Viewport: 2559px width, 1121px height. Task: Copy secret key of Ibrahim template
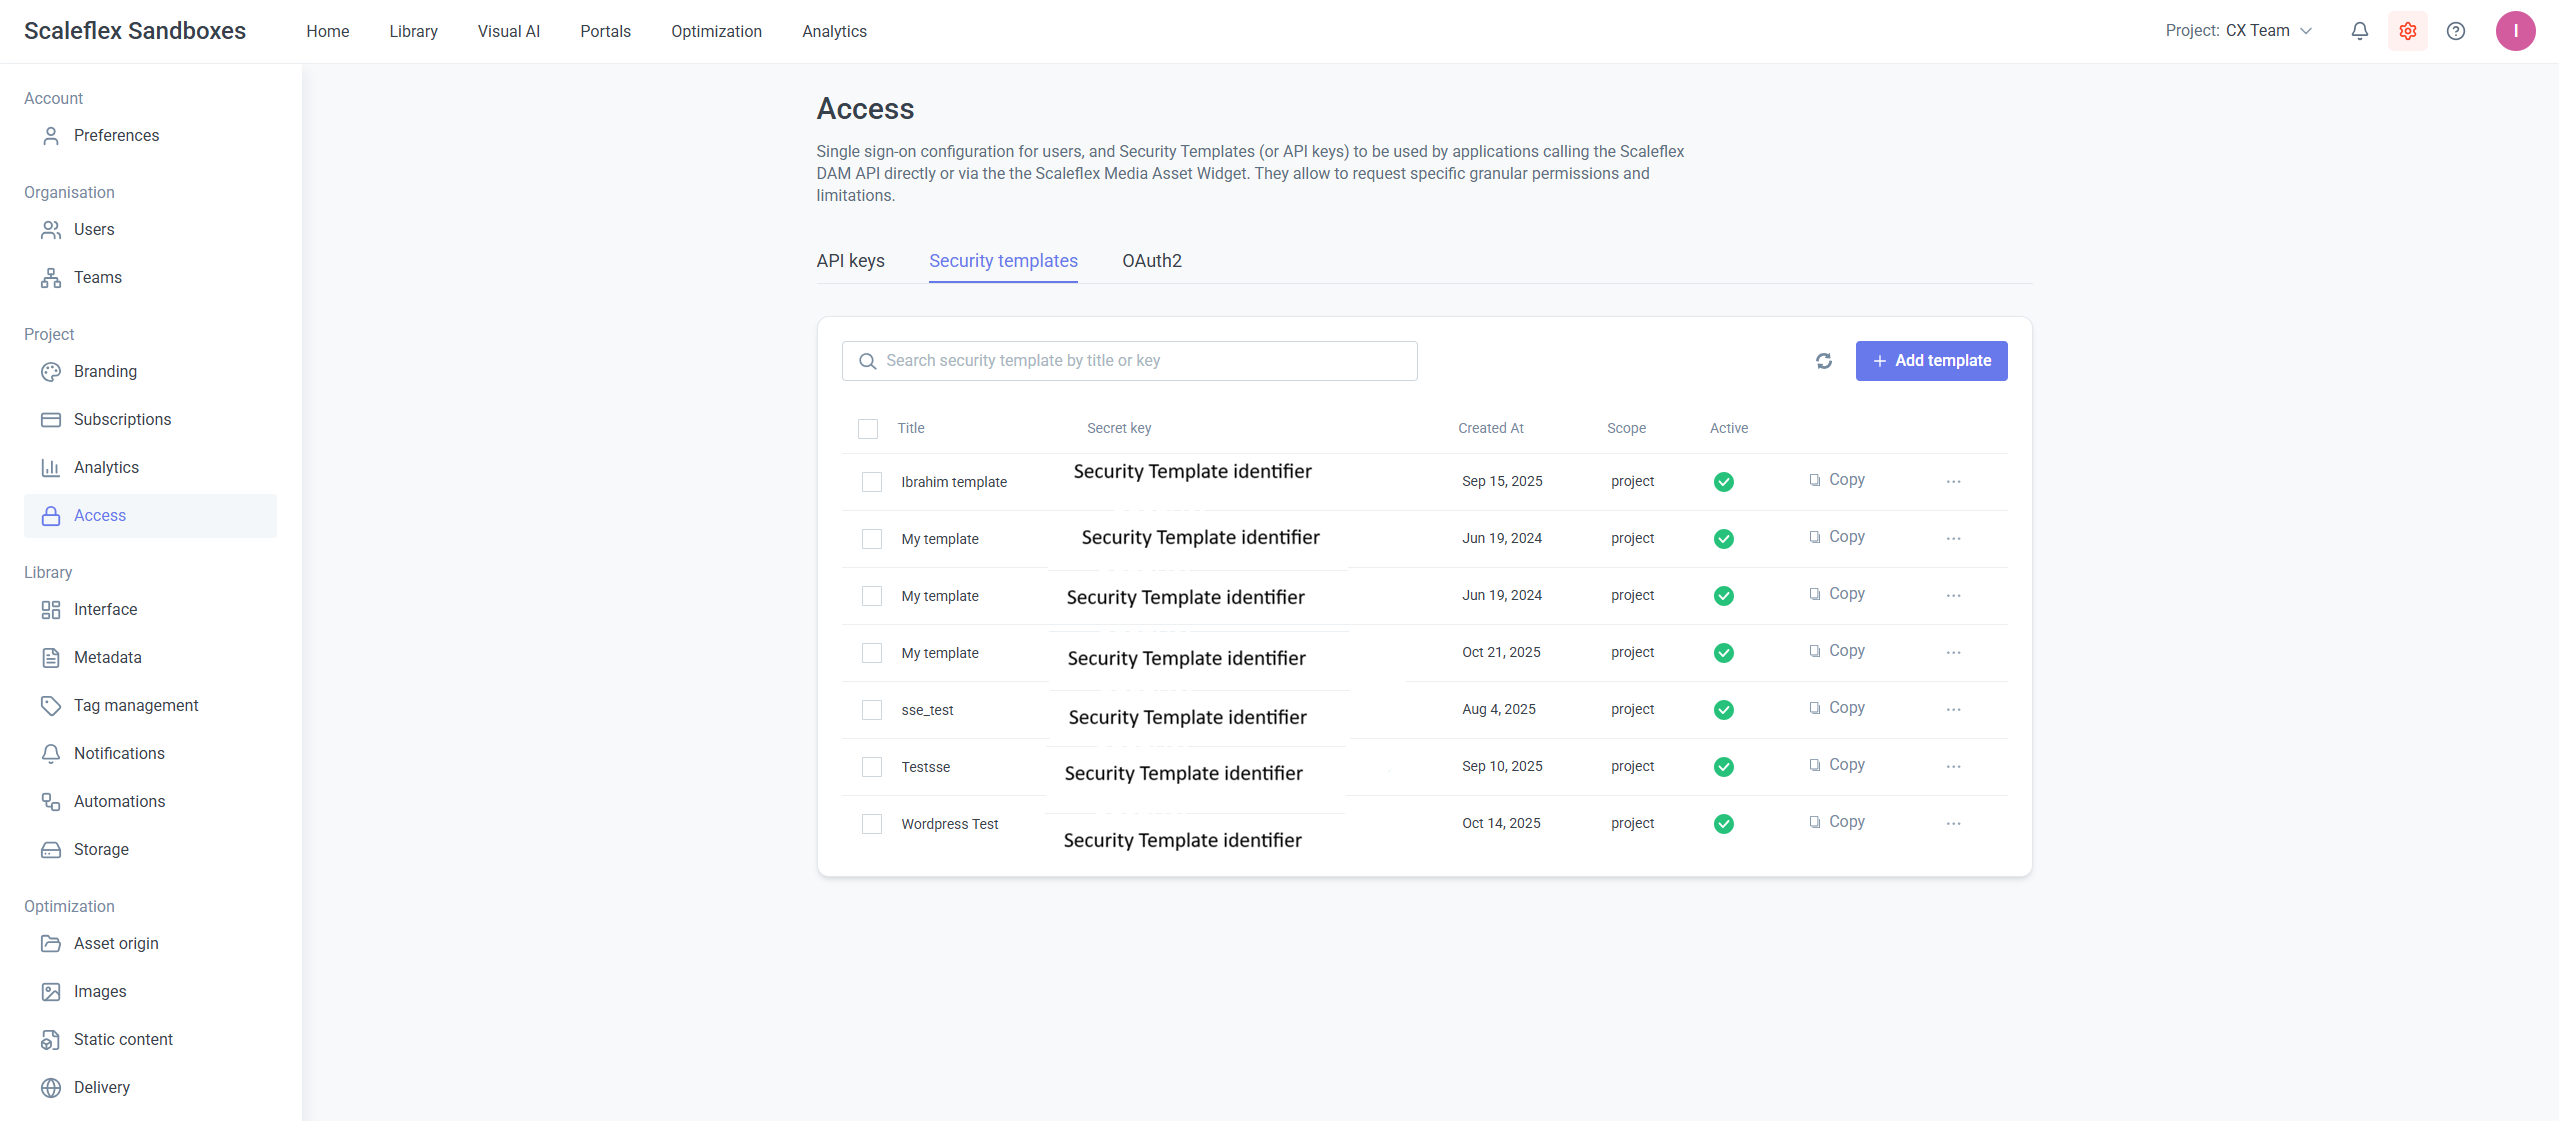click(x=1836, y=480)
